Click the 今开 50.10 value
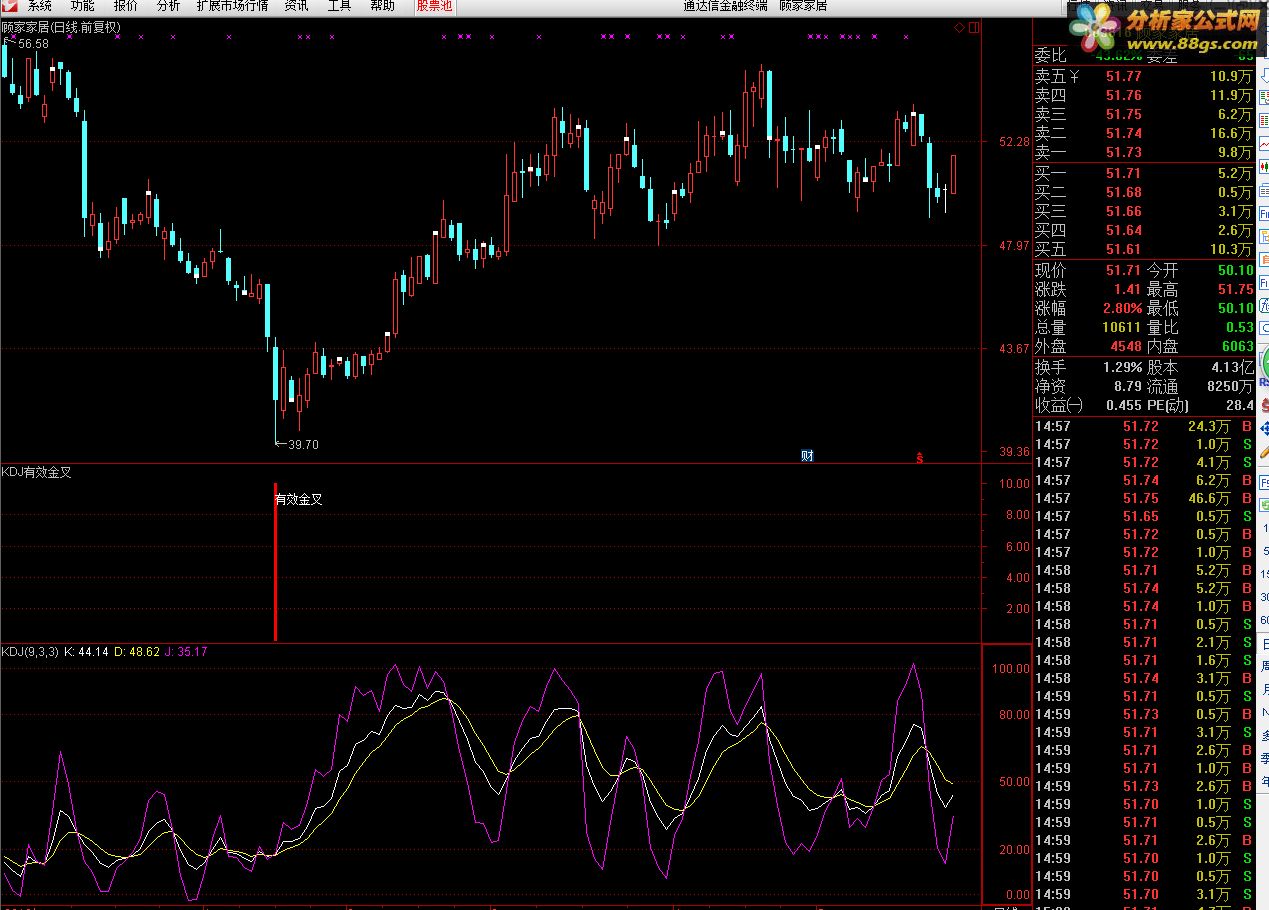The width and height of the screenshot is (1269, 910). 1236,271
